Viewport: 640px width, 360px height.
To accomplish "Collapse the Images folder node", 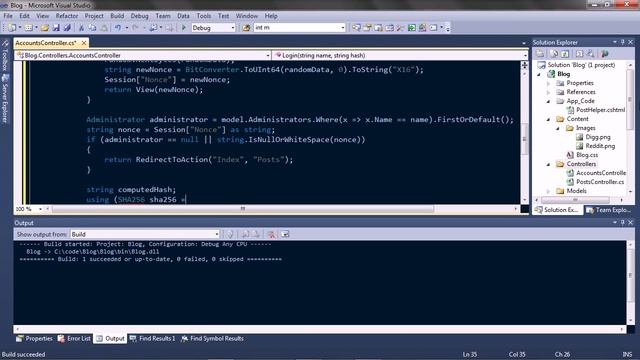I will [x=558, y=128].
